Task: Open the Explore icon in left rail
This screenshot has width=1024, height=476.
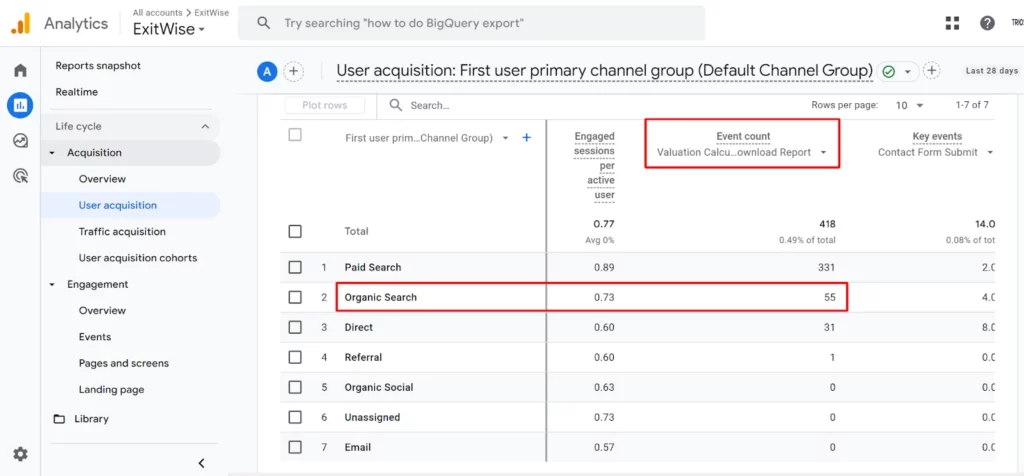Action: [x=20, y=140]
